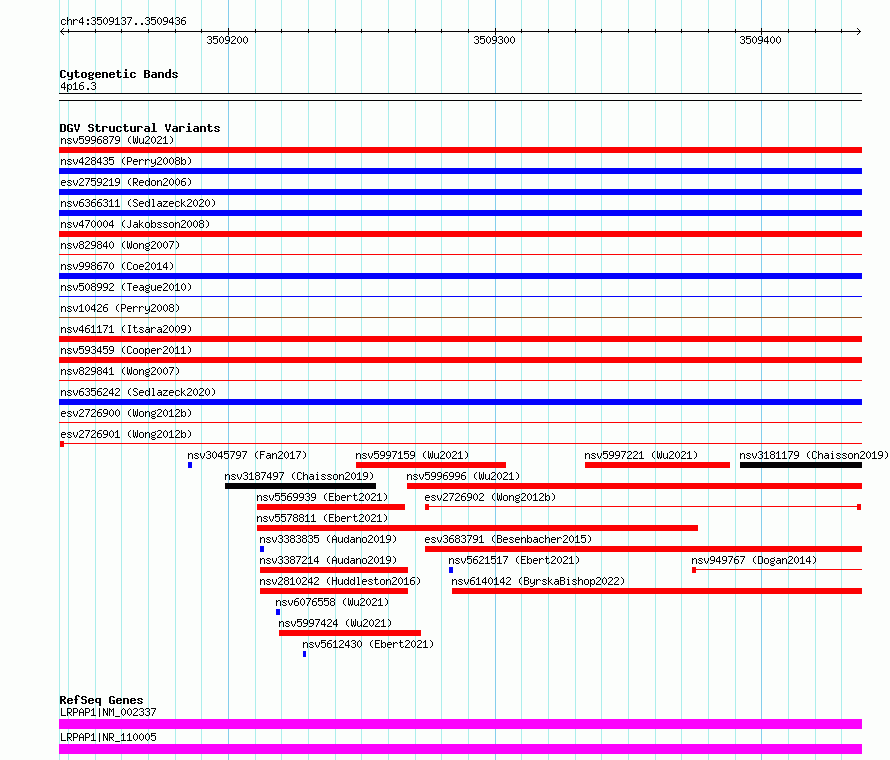Click nsv593459 (Cooper2011) label
This screenshot has height=760, width=890.
click(126, 350)
